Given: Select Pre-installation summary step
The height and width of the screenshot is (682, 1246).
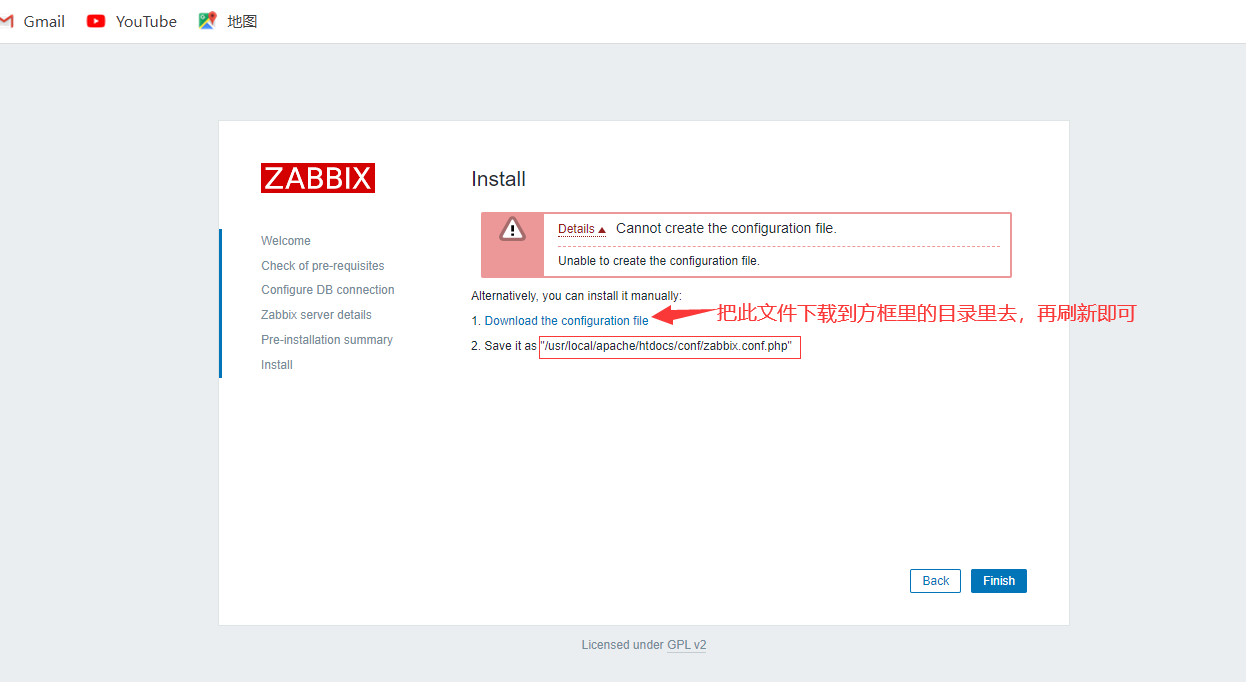Looking at the screenshot, I should click(327, 340).
